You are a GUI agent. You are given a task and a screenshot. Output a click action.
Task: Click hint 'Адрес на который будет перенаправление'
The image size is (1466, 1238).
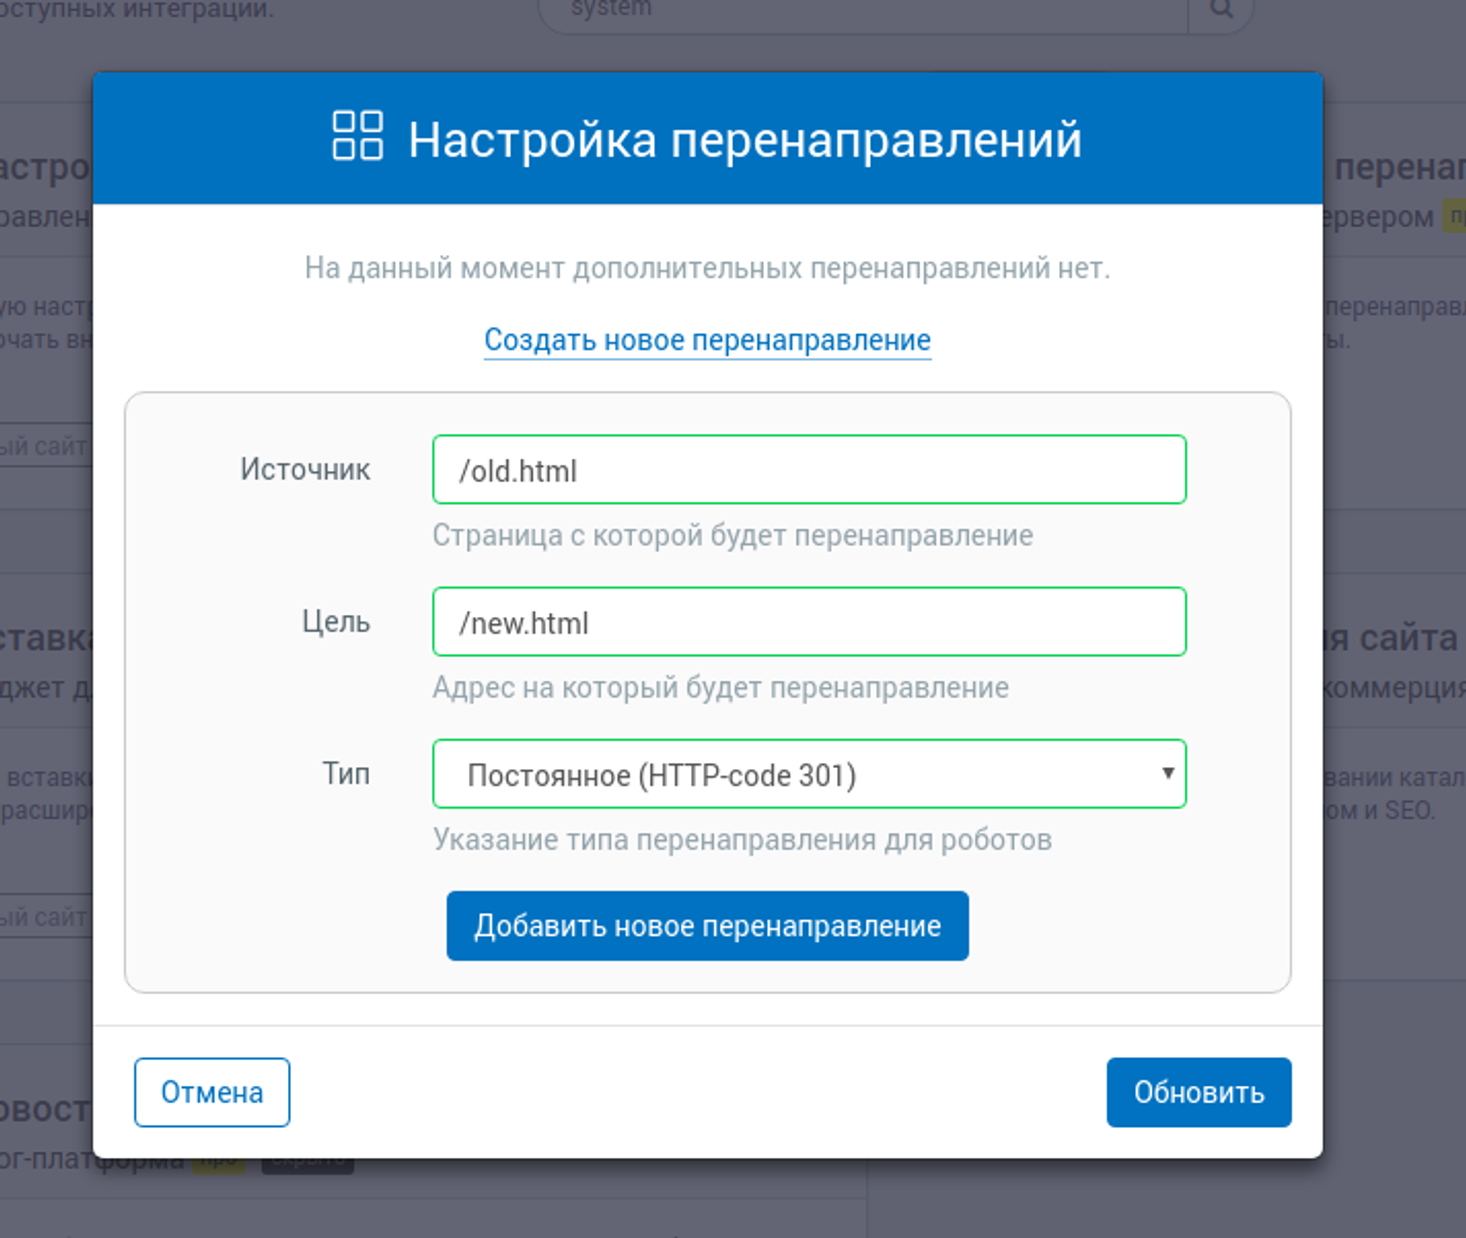pyautogui.click(x=720, y=687)
